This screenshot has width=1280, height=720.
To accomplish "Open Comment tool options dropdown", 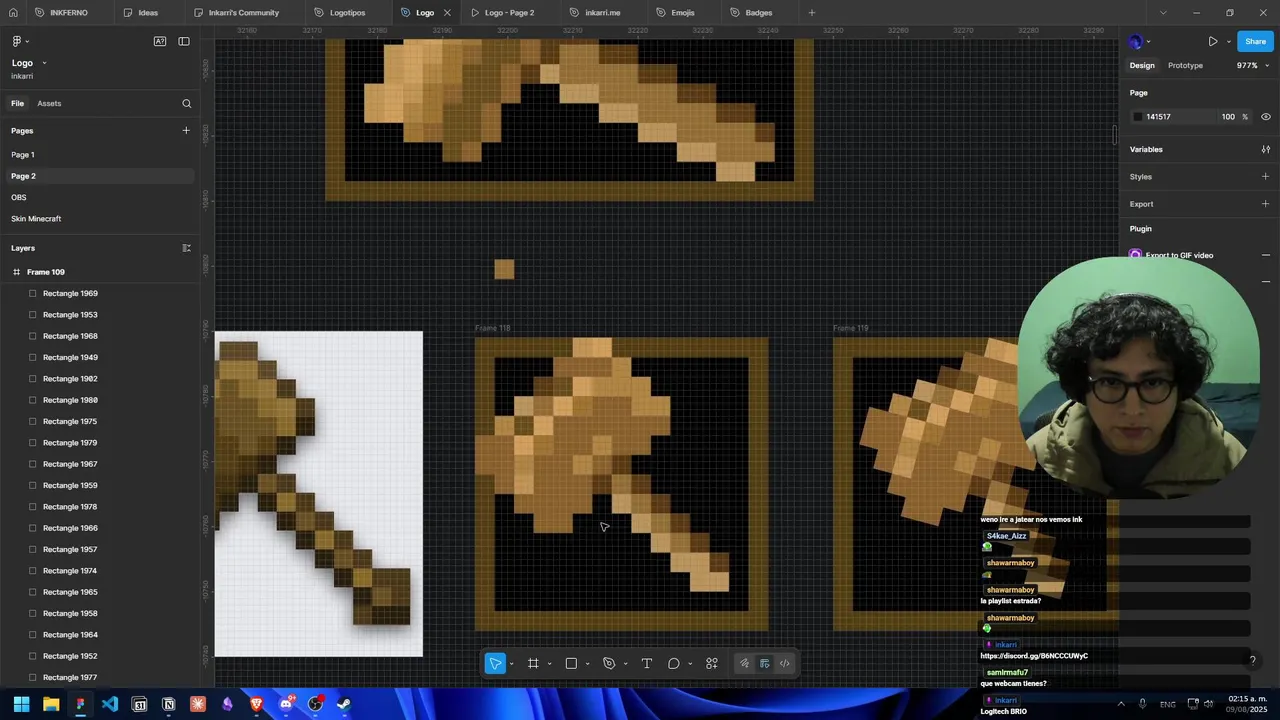I will [x=690, y=664].
